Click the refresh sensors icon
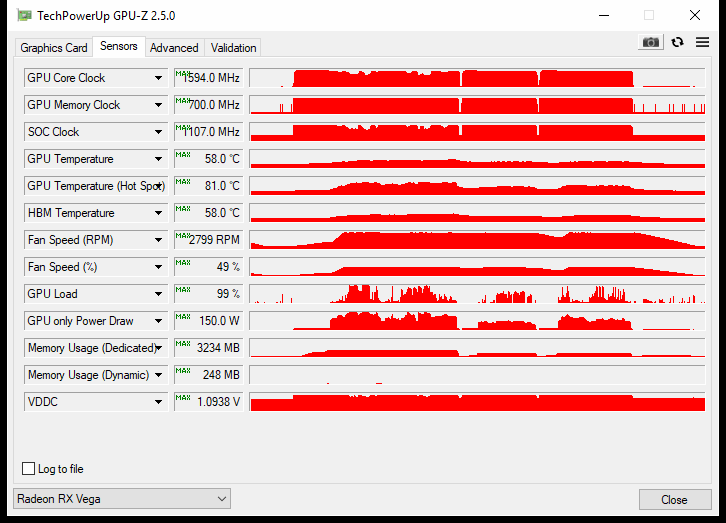The width and height of the screenshot is (726, 523). tap(677, 42)
